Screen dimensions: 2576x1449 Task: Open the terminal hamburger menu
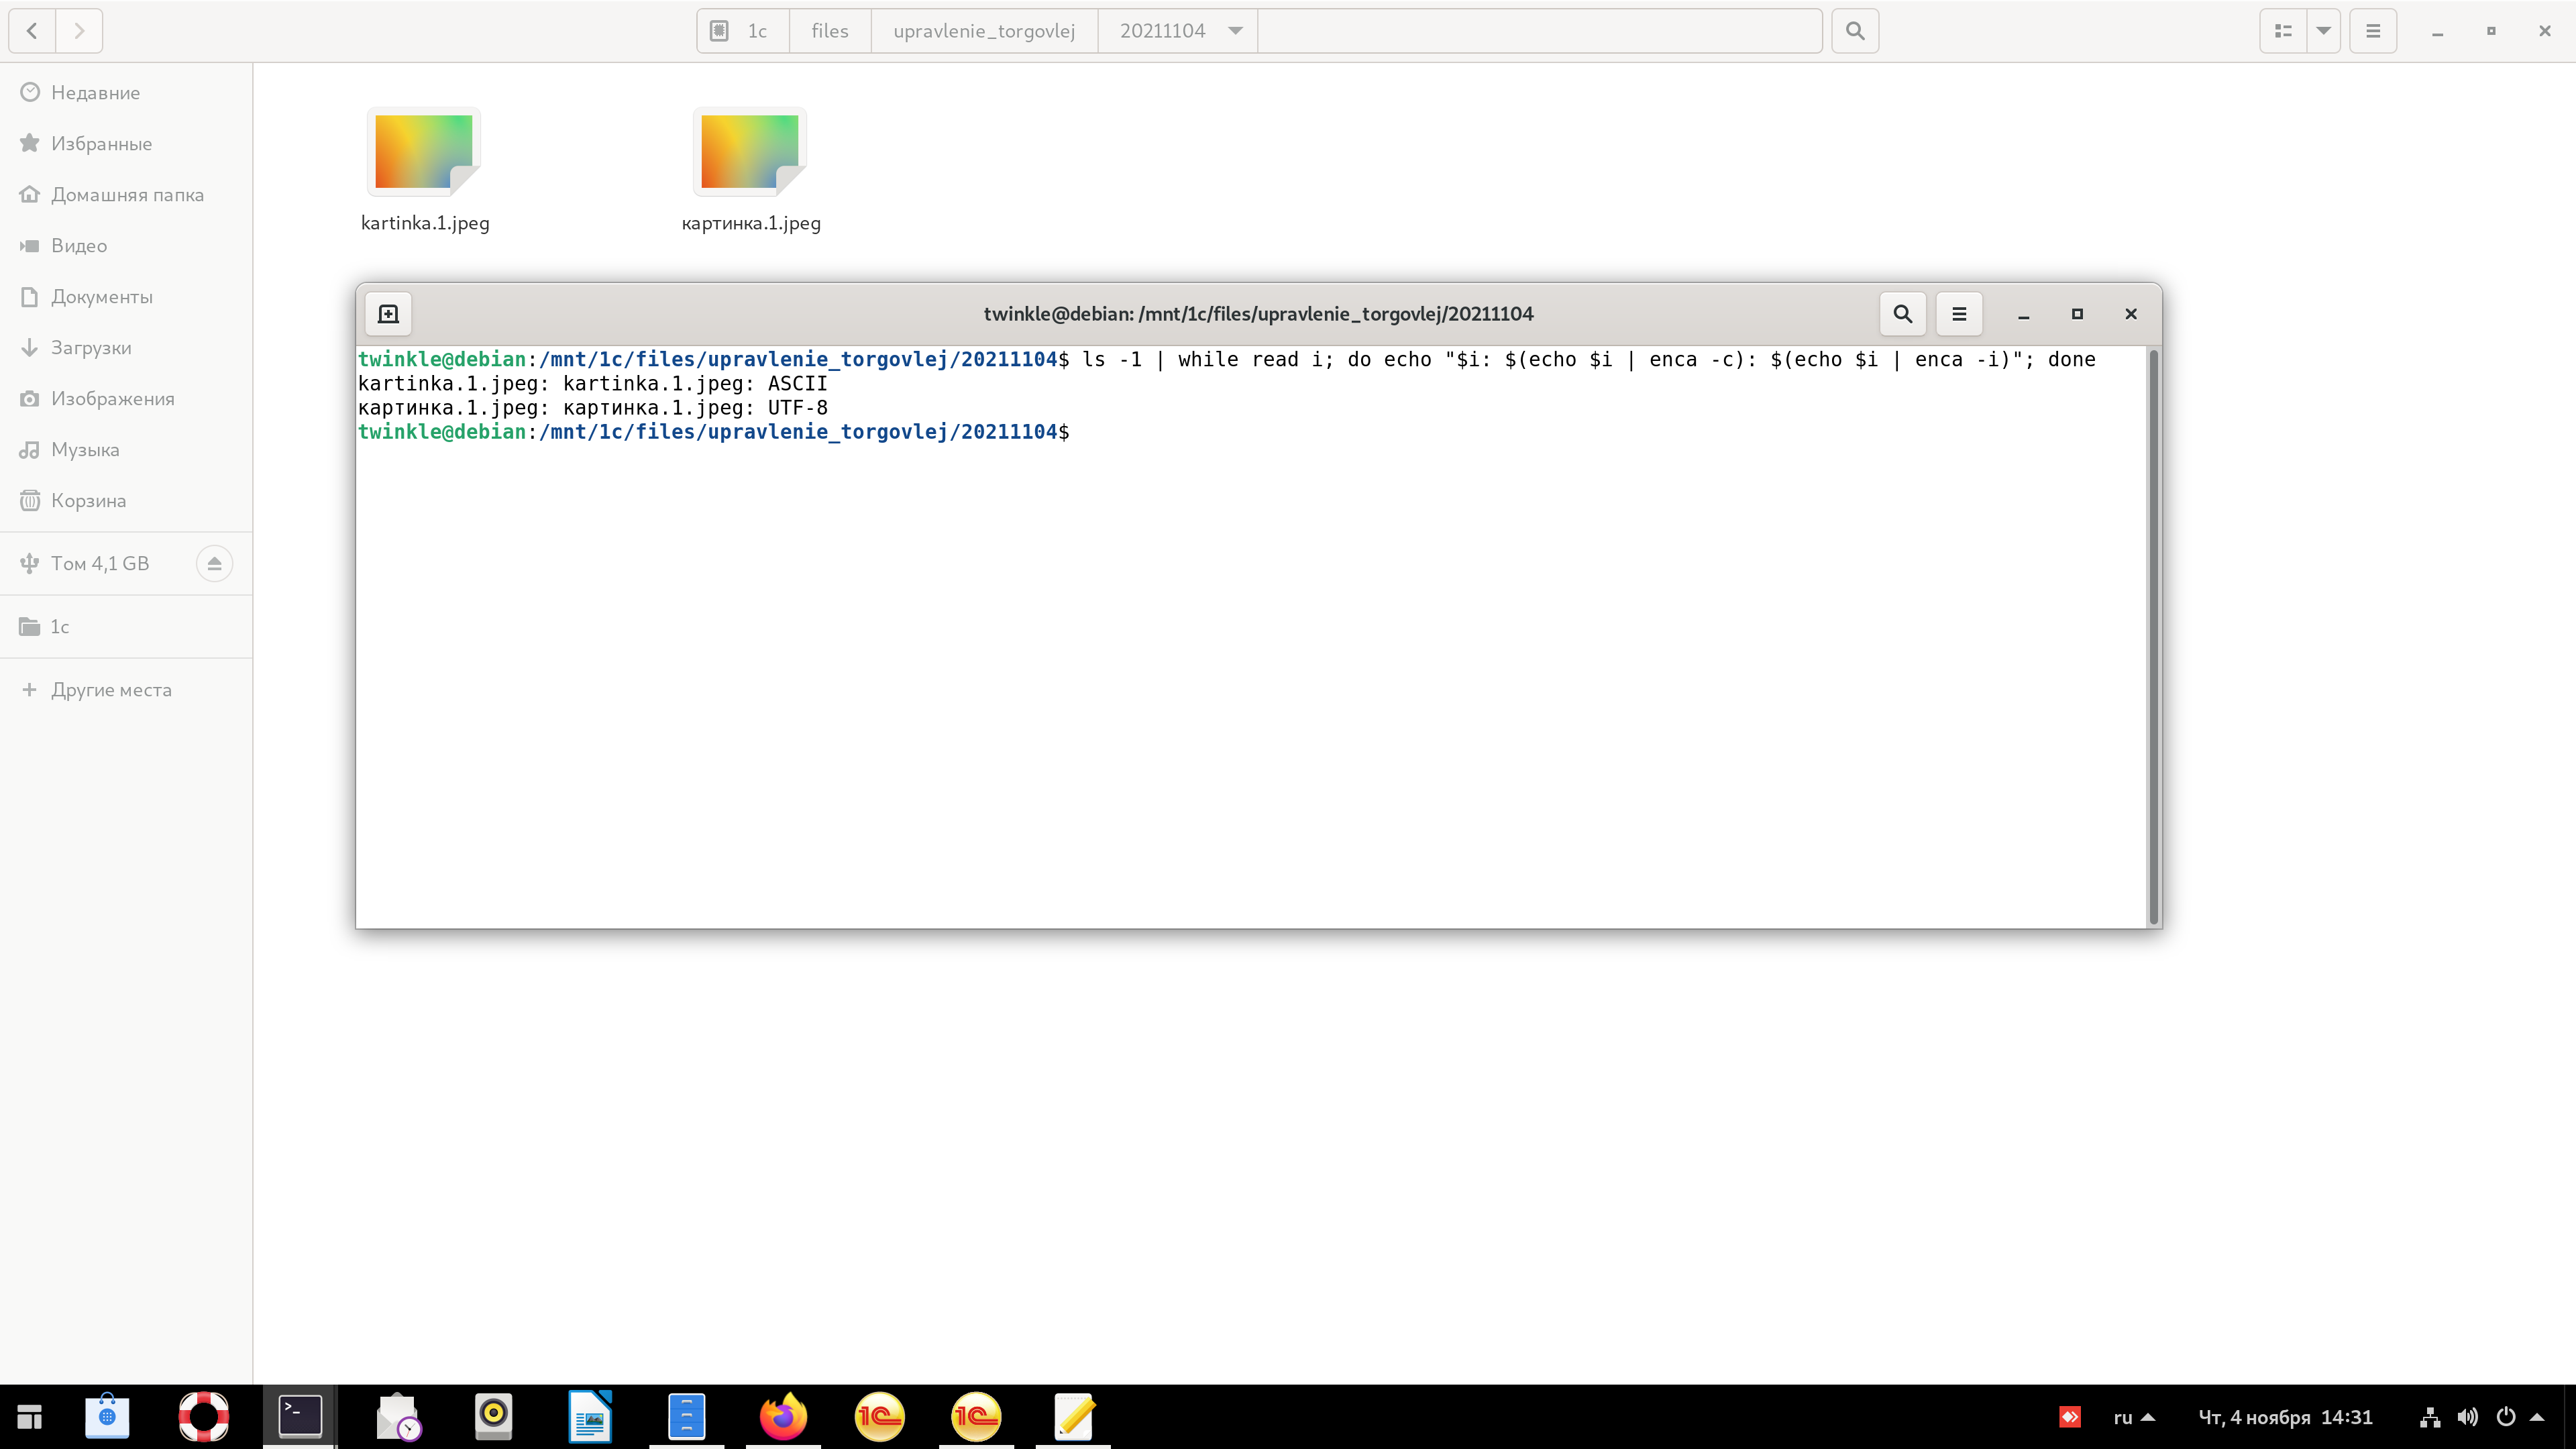pos(1958,314)
